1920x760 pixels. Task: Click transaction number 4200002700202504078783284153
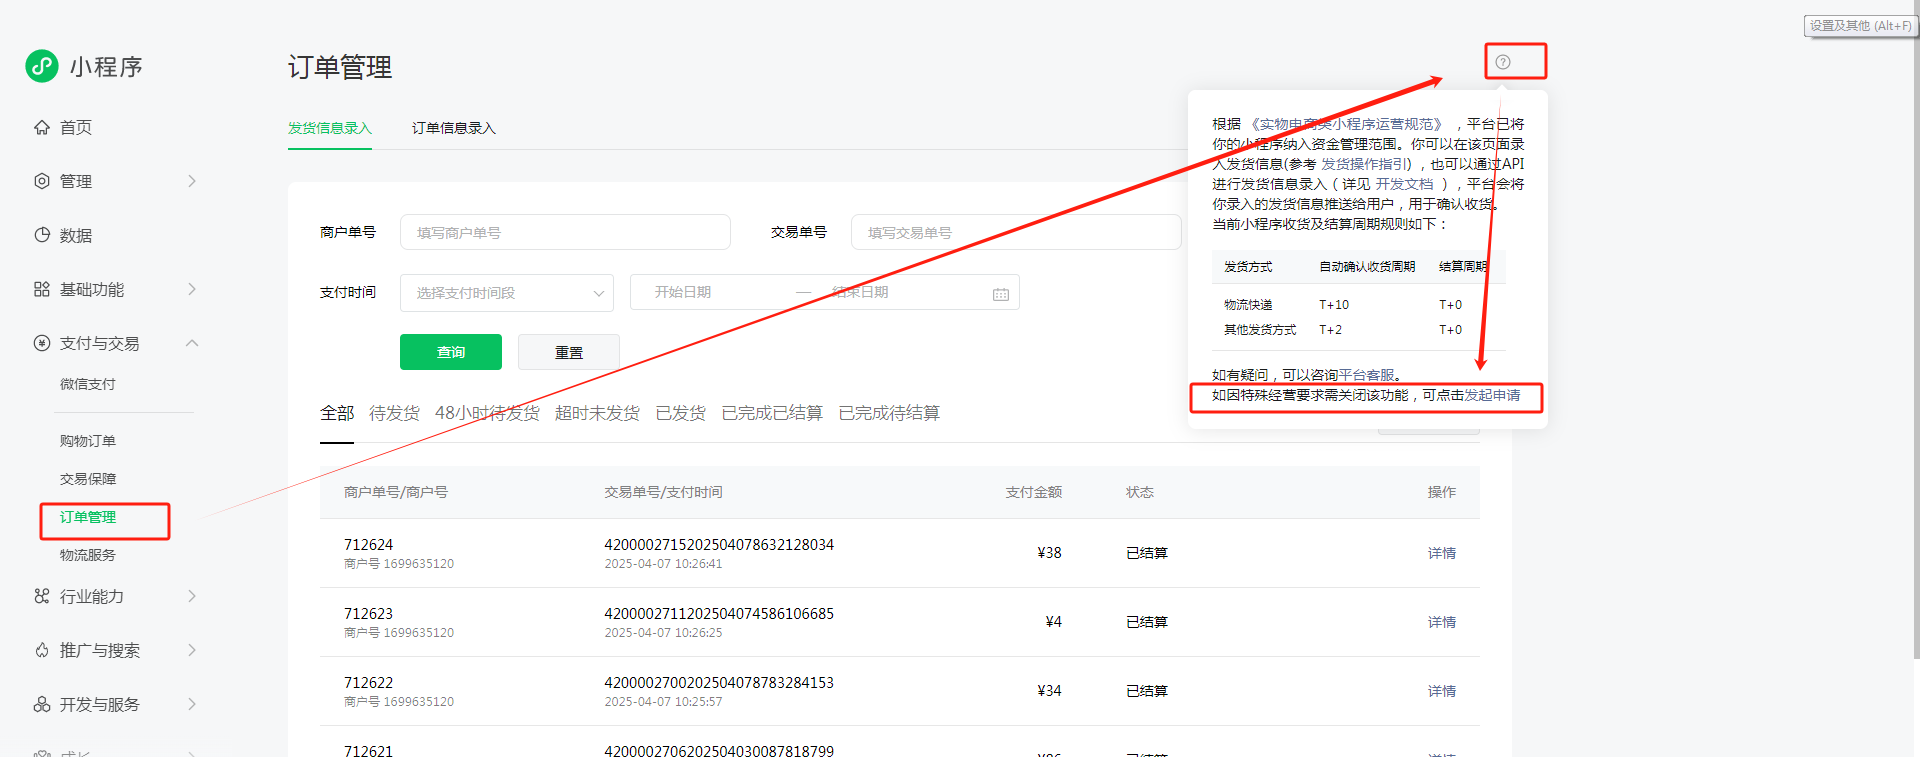(719, 683)
